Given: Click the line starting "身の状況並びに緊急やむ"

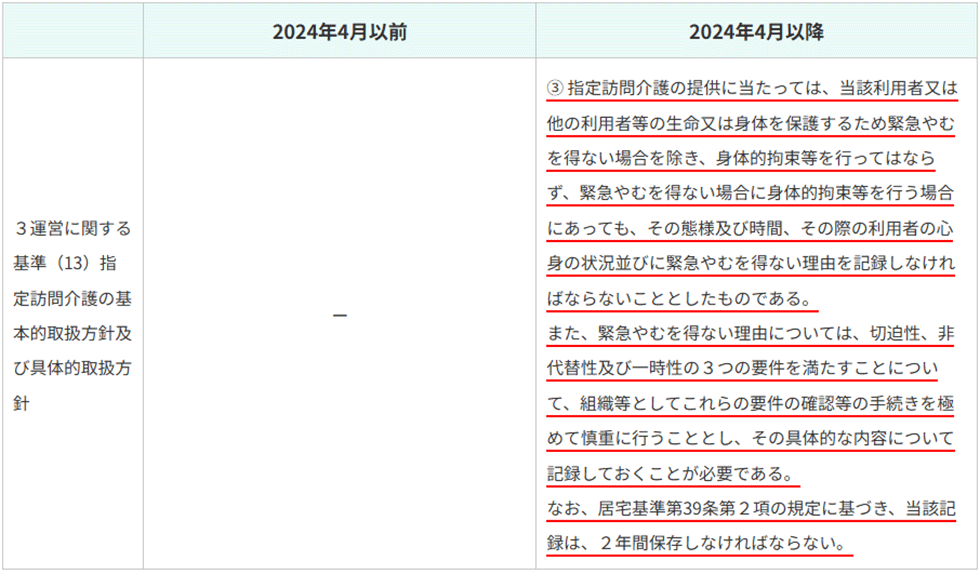Looking at the screenshot, I should point(751,263).
